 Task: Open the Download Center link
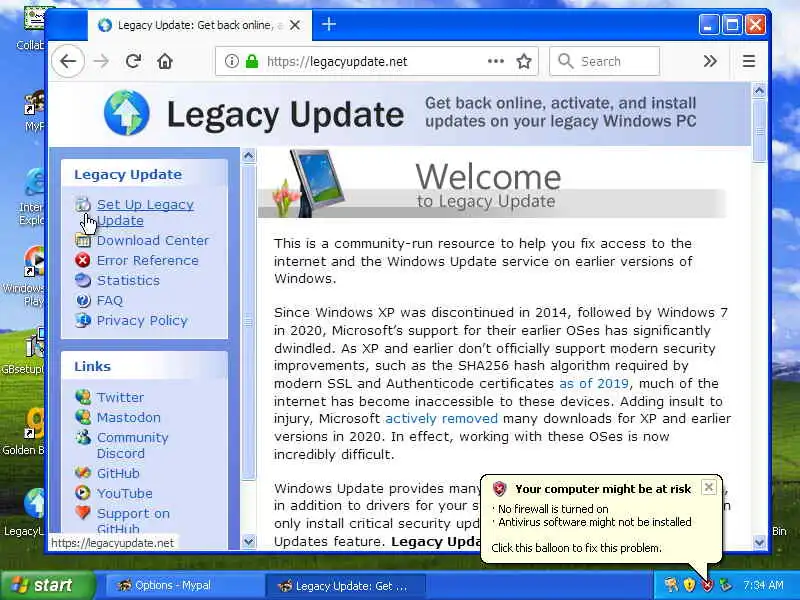click(x=153, y=240)
